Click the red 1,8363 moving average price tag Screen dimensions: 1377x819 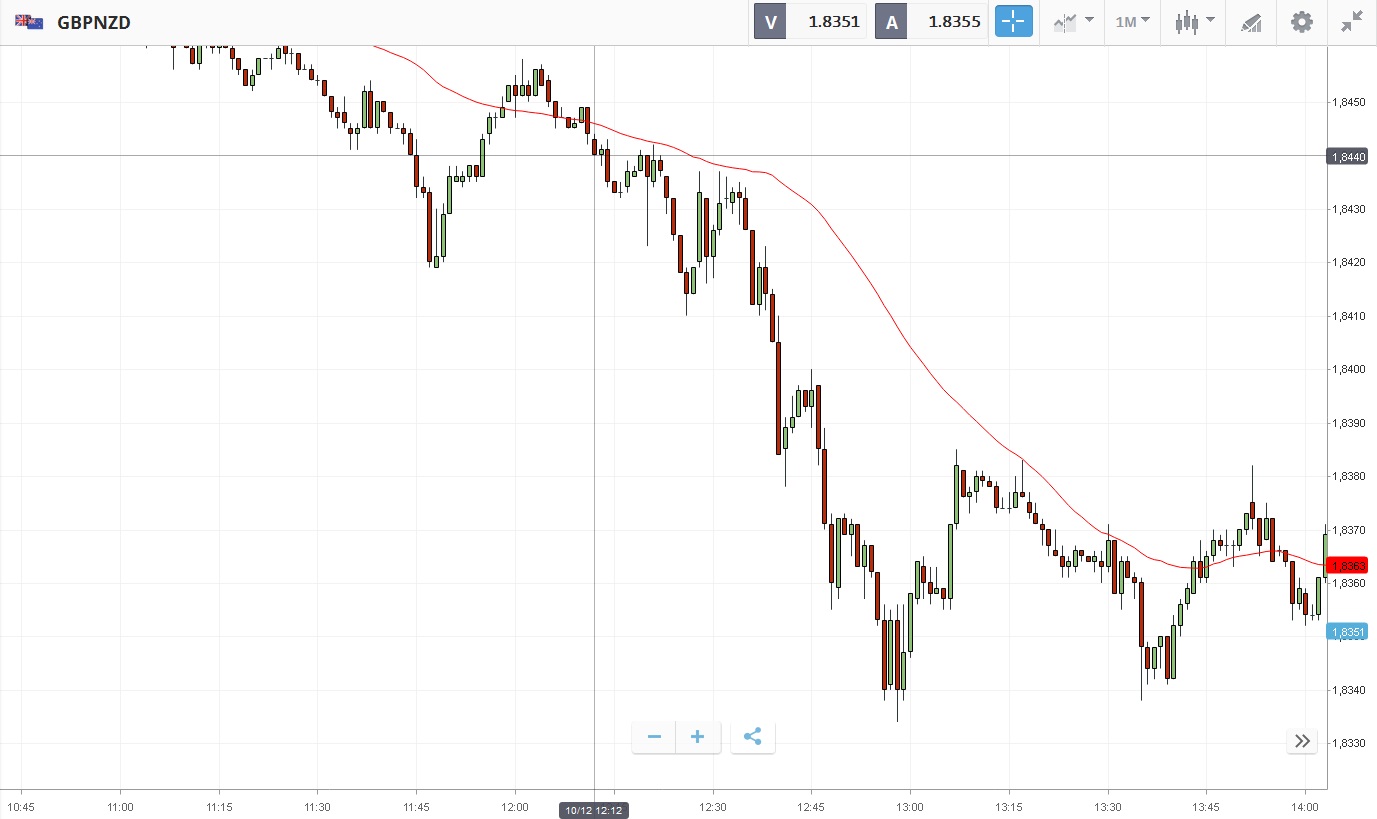click(1347, 565)
